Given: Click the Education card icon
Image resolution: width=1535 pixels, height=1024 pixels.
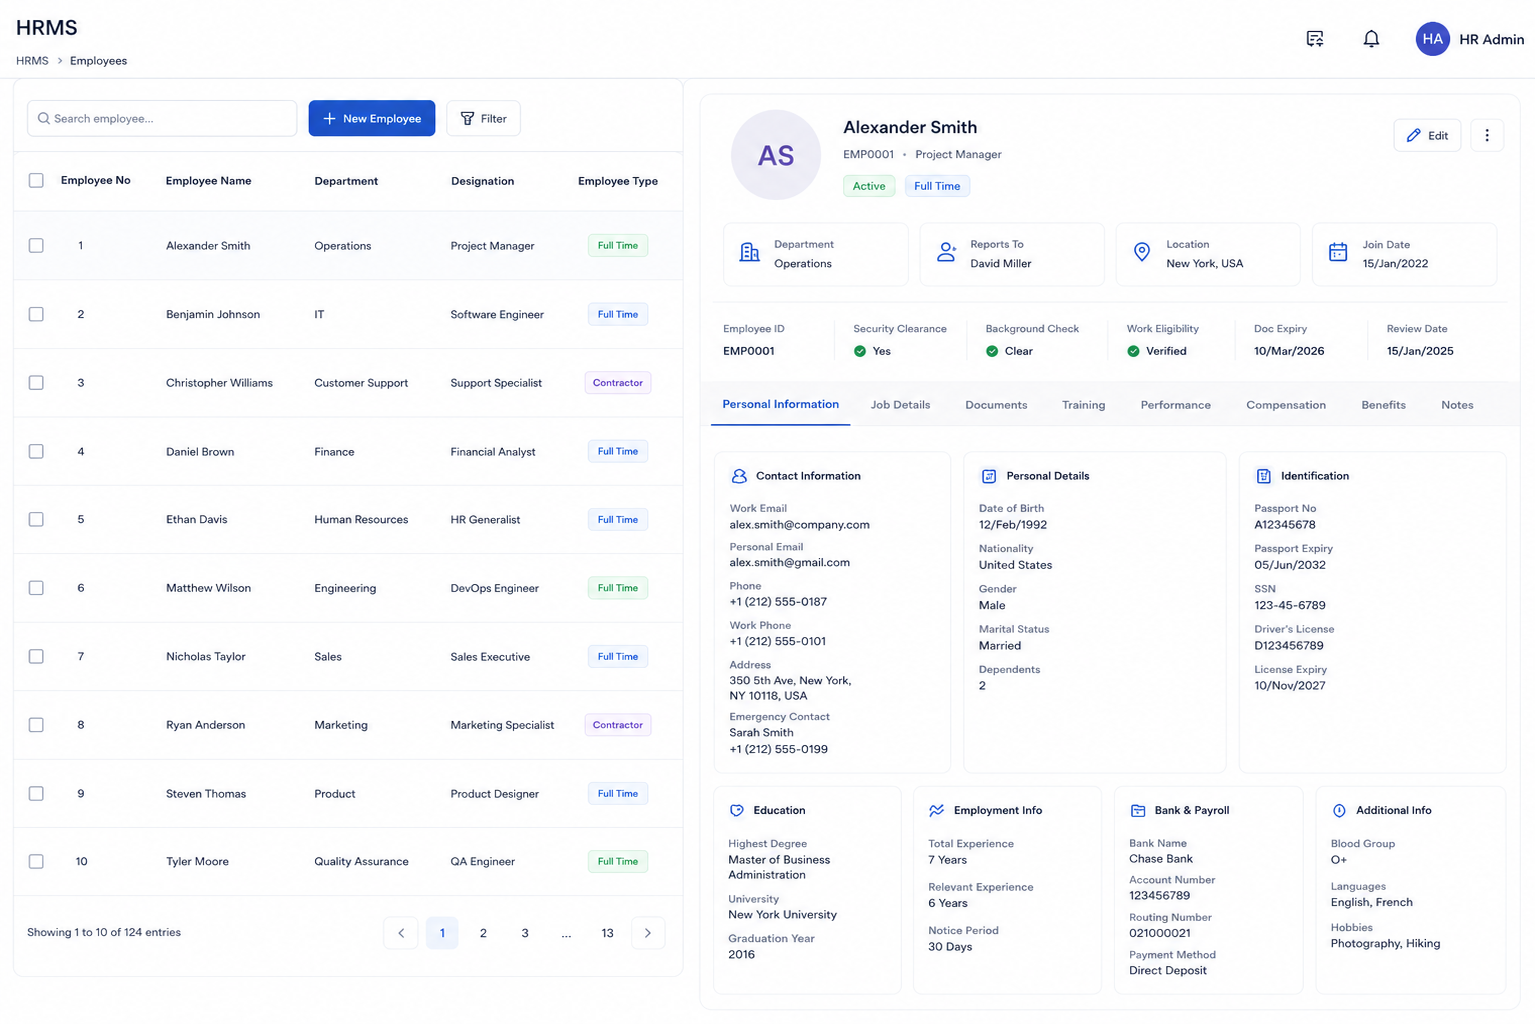Looking at the screenshot, I should coord(737,810).
